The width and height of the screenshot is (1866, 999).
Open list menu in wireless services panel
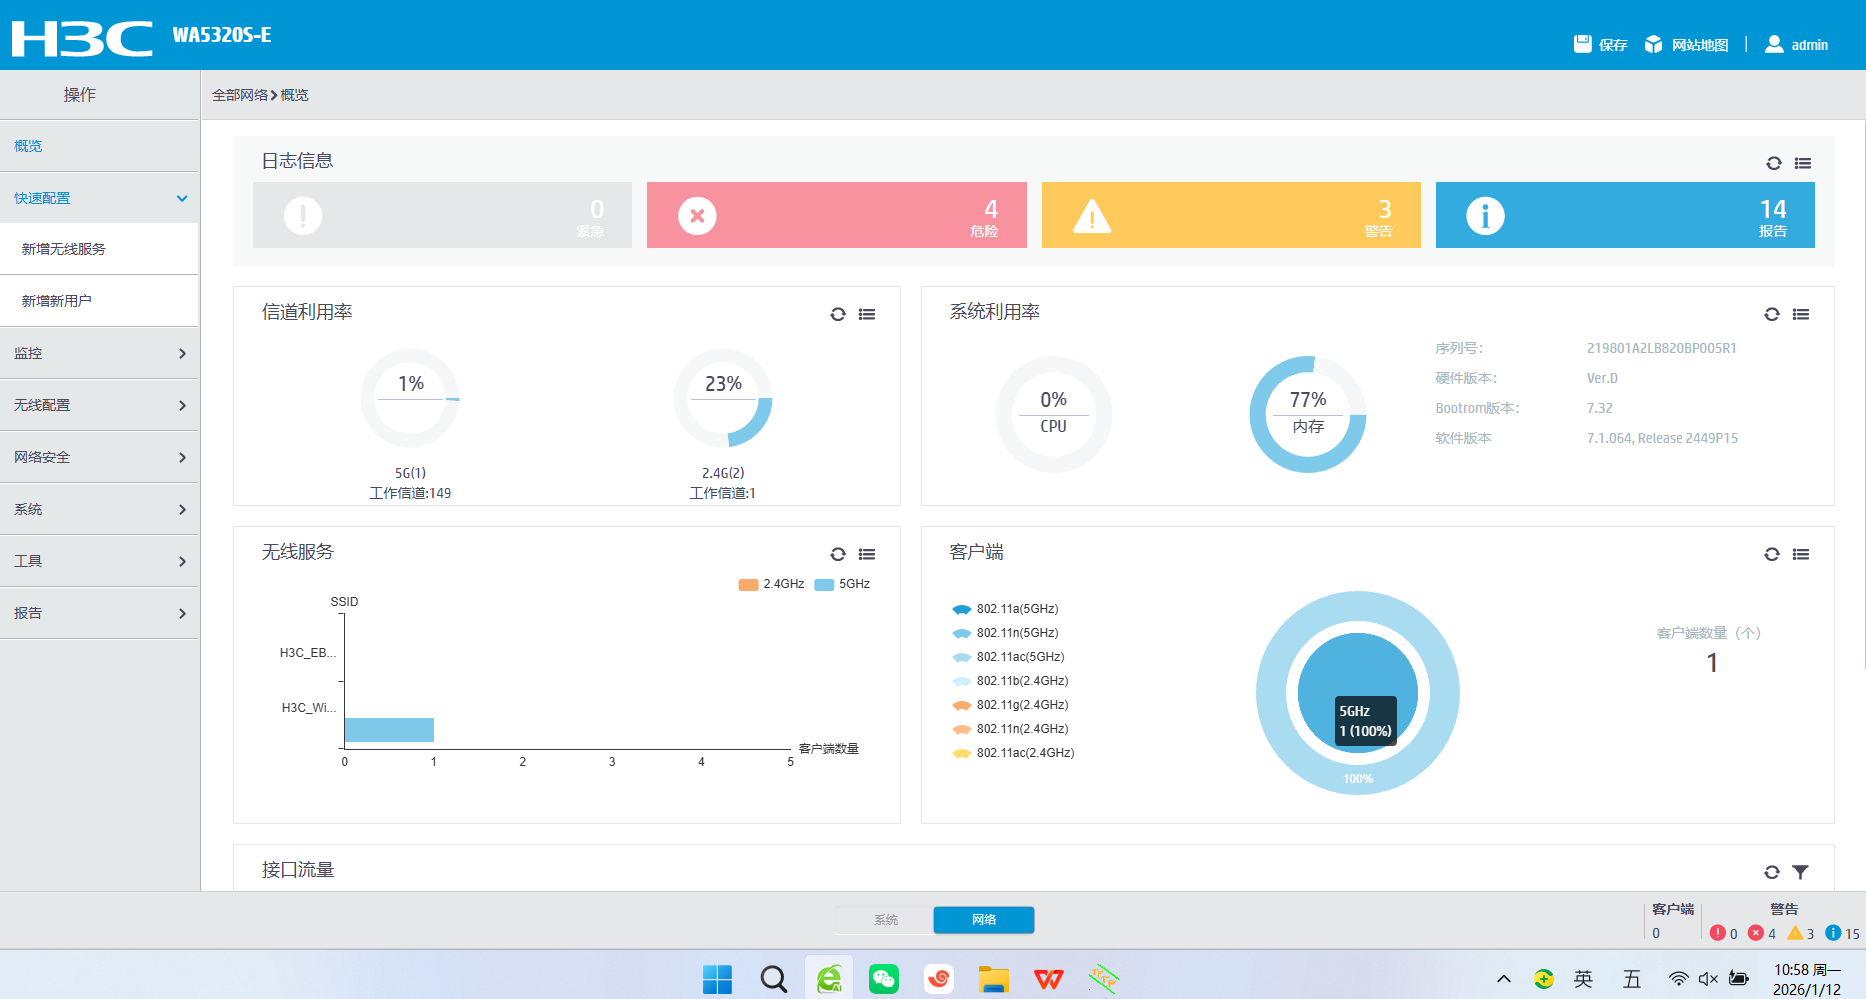[x=867, y=554]
